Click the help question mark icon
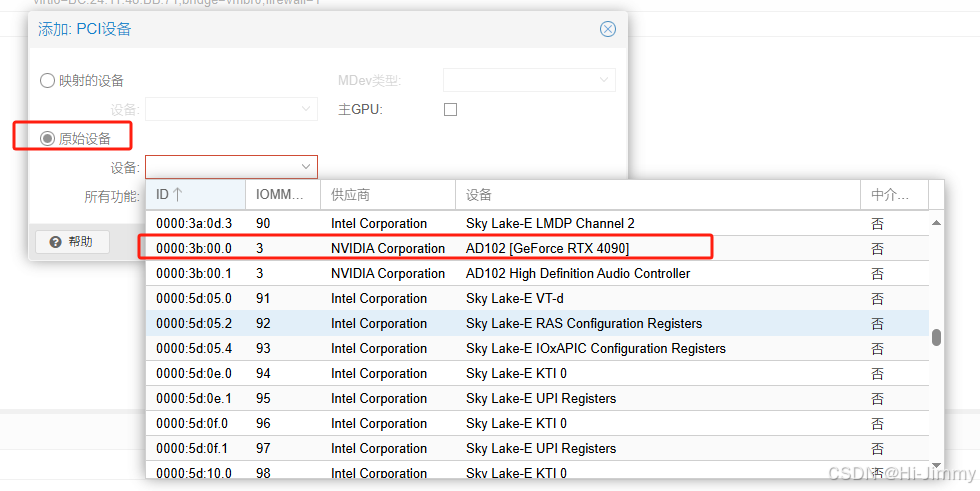Image resolution: width=980 pixels, height=491 pixels. pos(55,242)
